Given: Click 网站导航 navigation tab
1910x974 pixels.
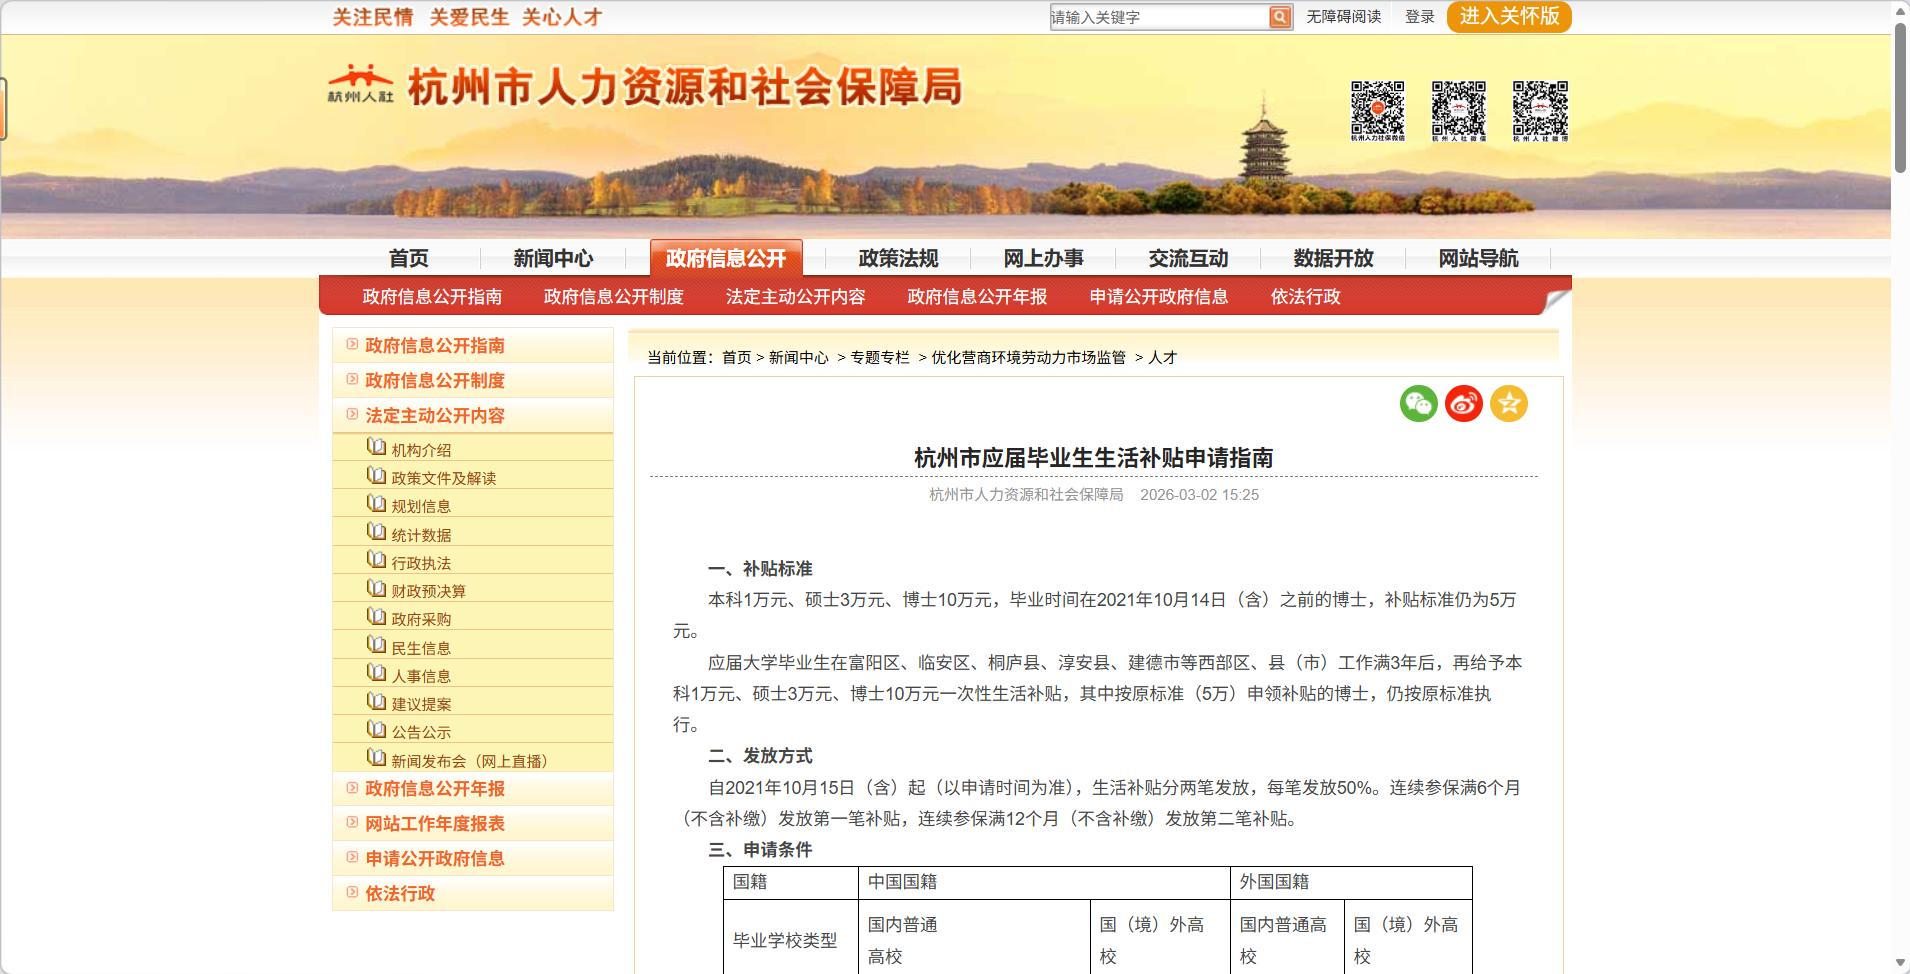Looking at the screenshot, I should (1478, 258).
